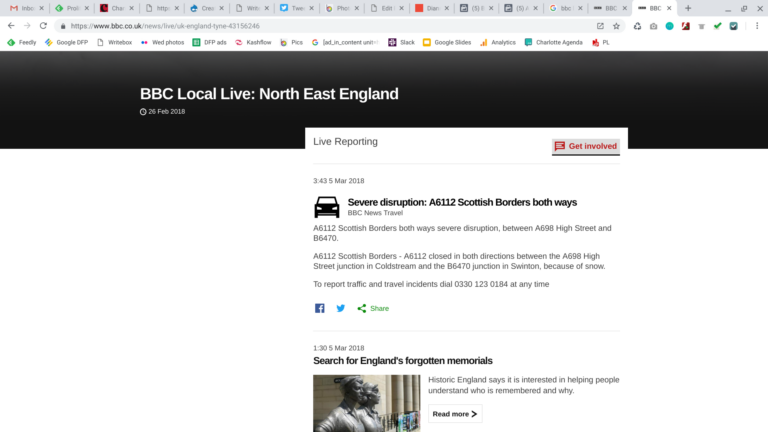Image resolution: width=768 pixels, height=432 pixels.
Task: Share the A6112 post on Facebook
Action: (x=319, y=308)
